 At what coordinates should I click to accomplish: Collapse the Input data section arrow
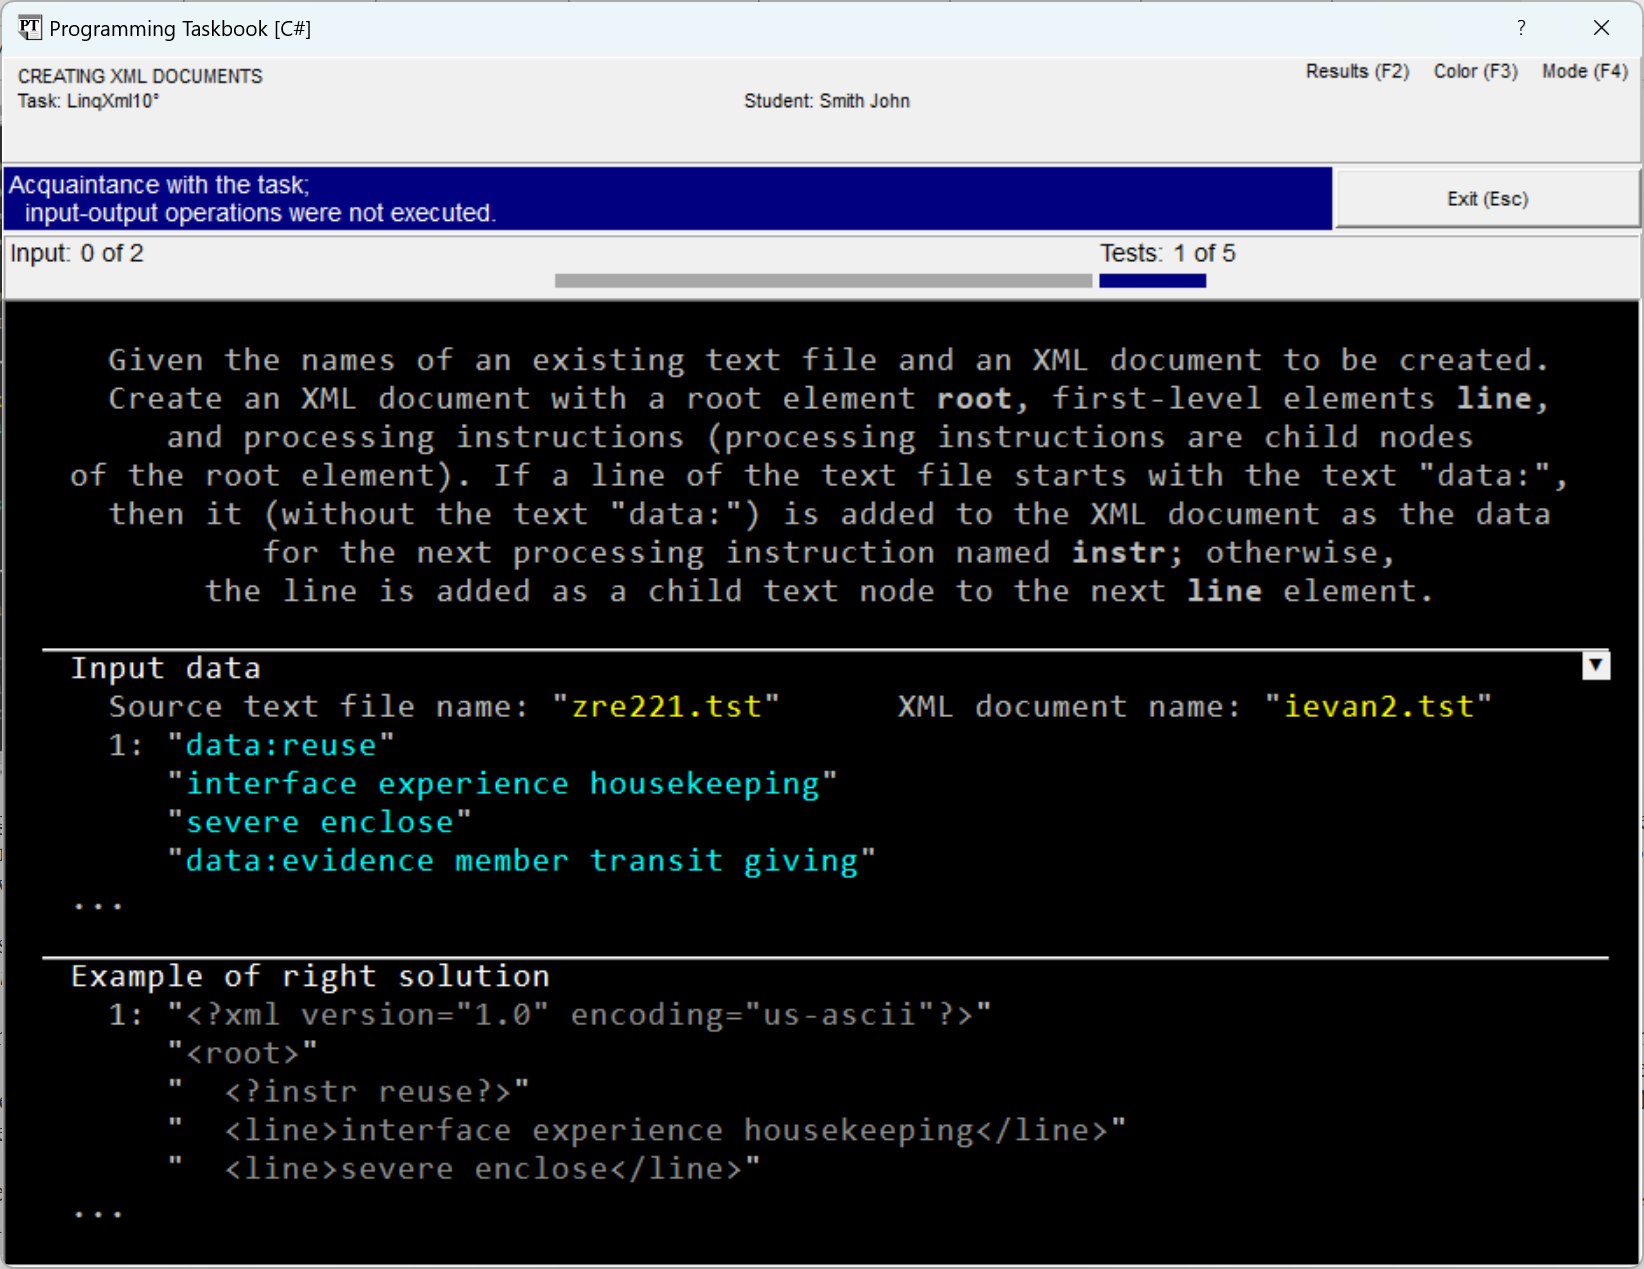click(x=1595, y=665)
